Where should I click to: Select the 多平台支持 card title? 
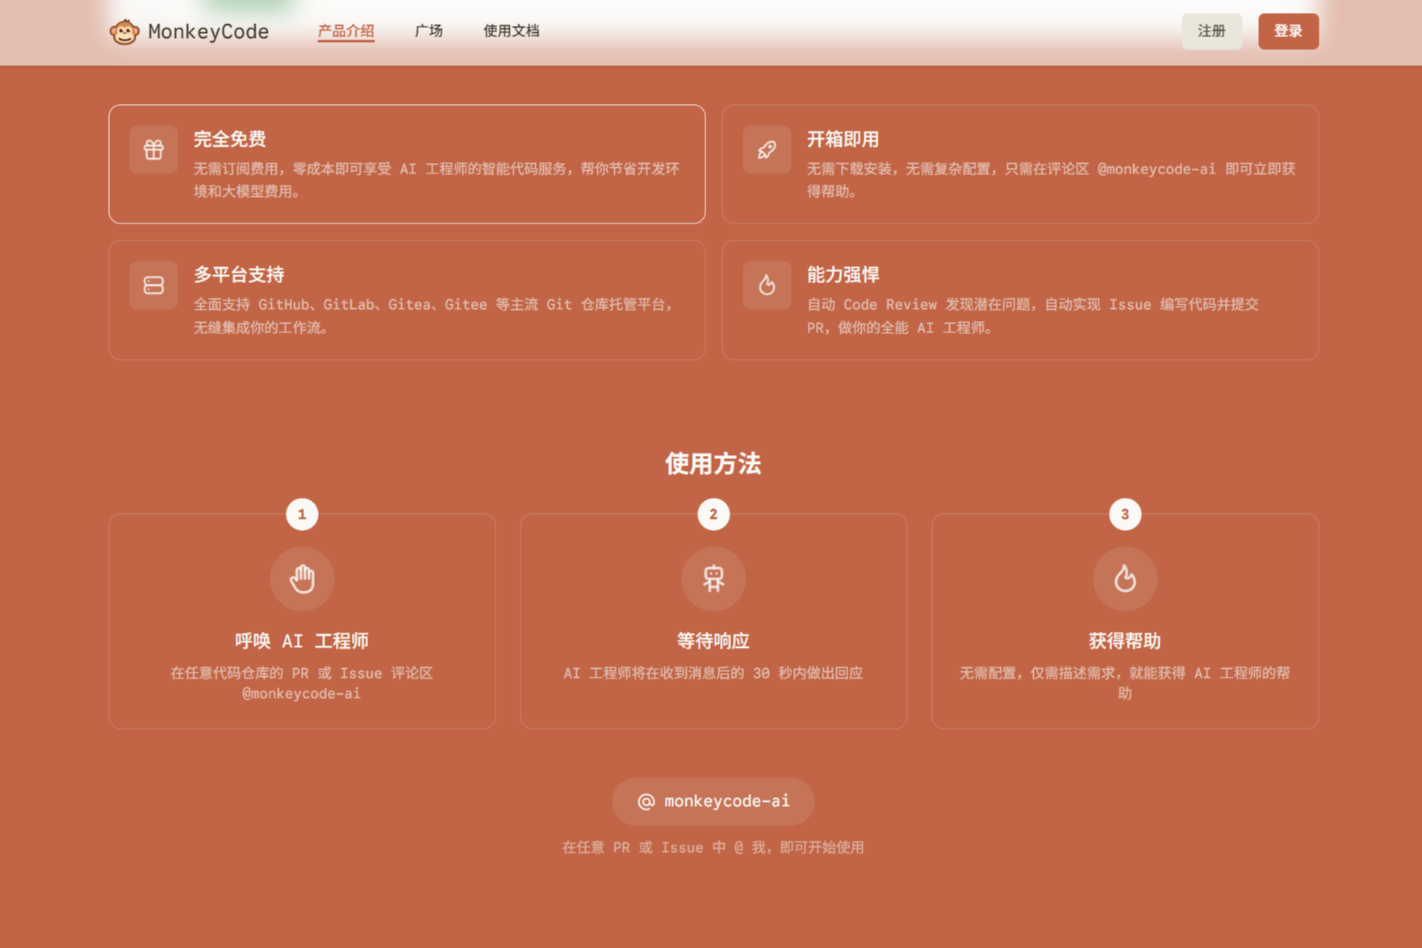click(239, 275)
